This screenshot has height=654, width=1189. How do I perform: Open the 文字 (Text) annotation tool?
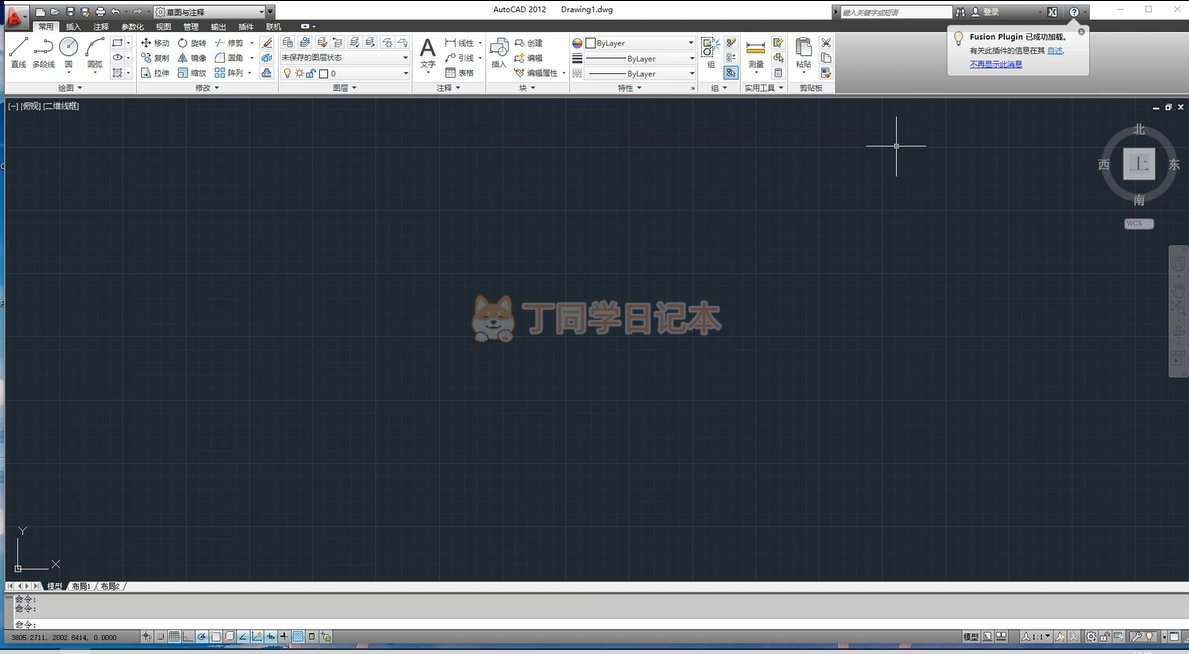pos(427,52)
